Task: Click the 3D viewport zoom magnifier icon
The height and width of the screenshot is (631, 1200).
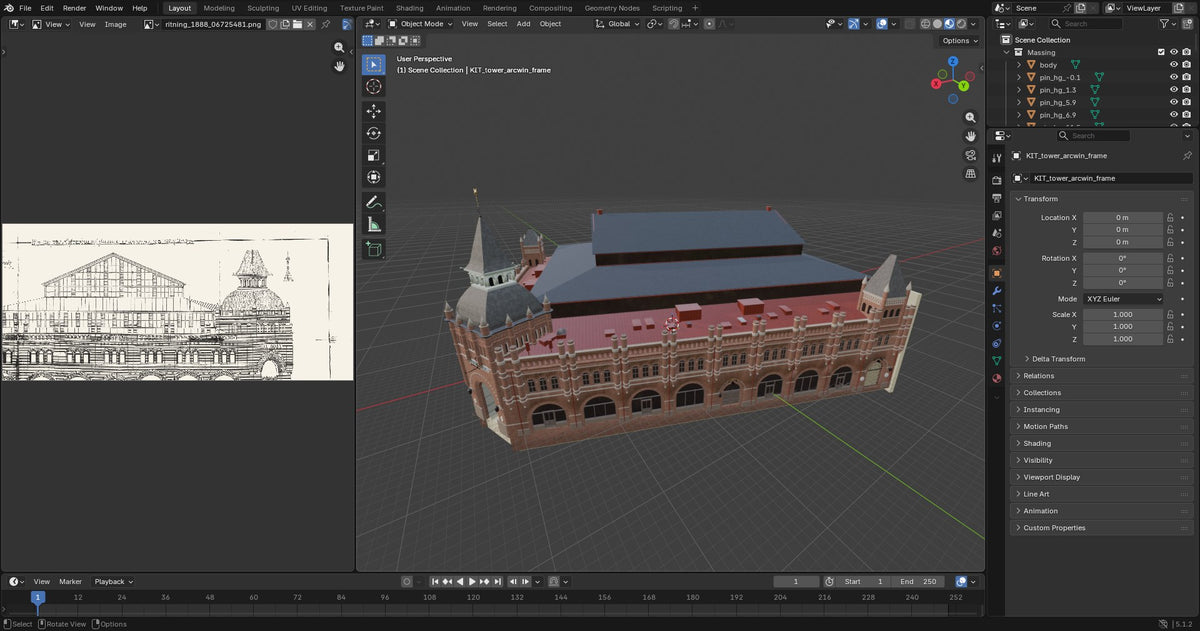Action: [x=970, y=117]
